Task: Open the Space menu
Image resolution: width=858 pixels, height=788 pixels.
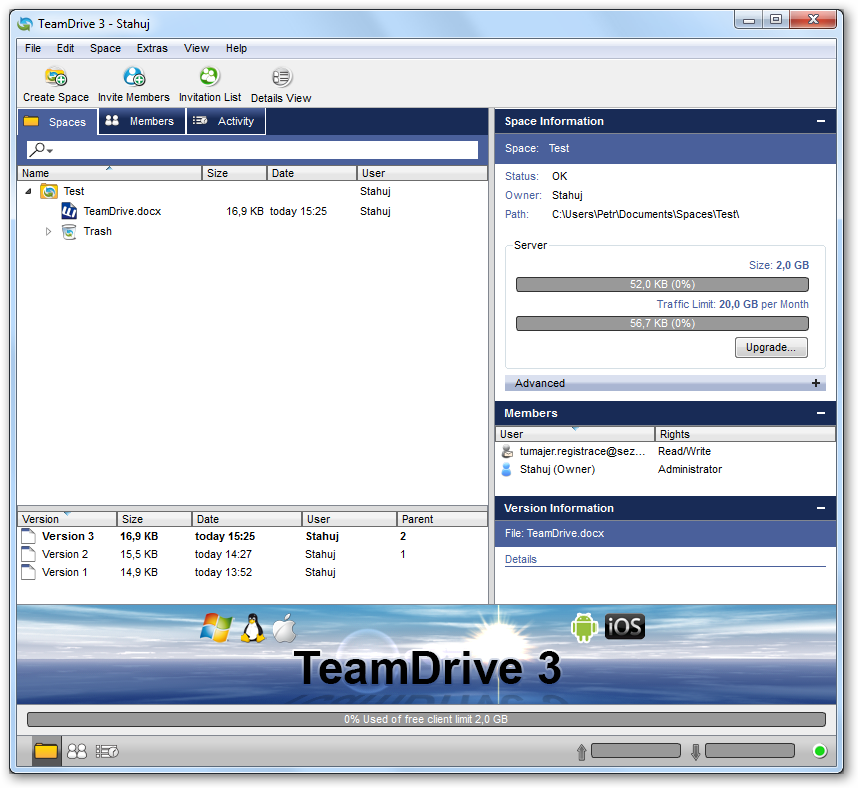Action: tap(106, 48)
